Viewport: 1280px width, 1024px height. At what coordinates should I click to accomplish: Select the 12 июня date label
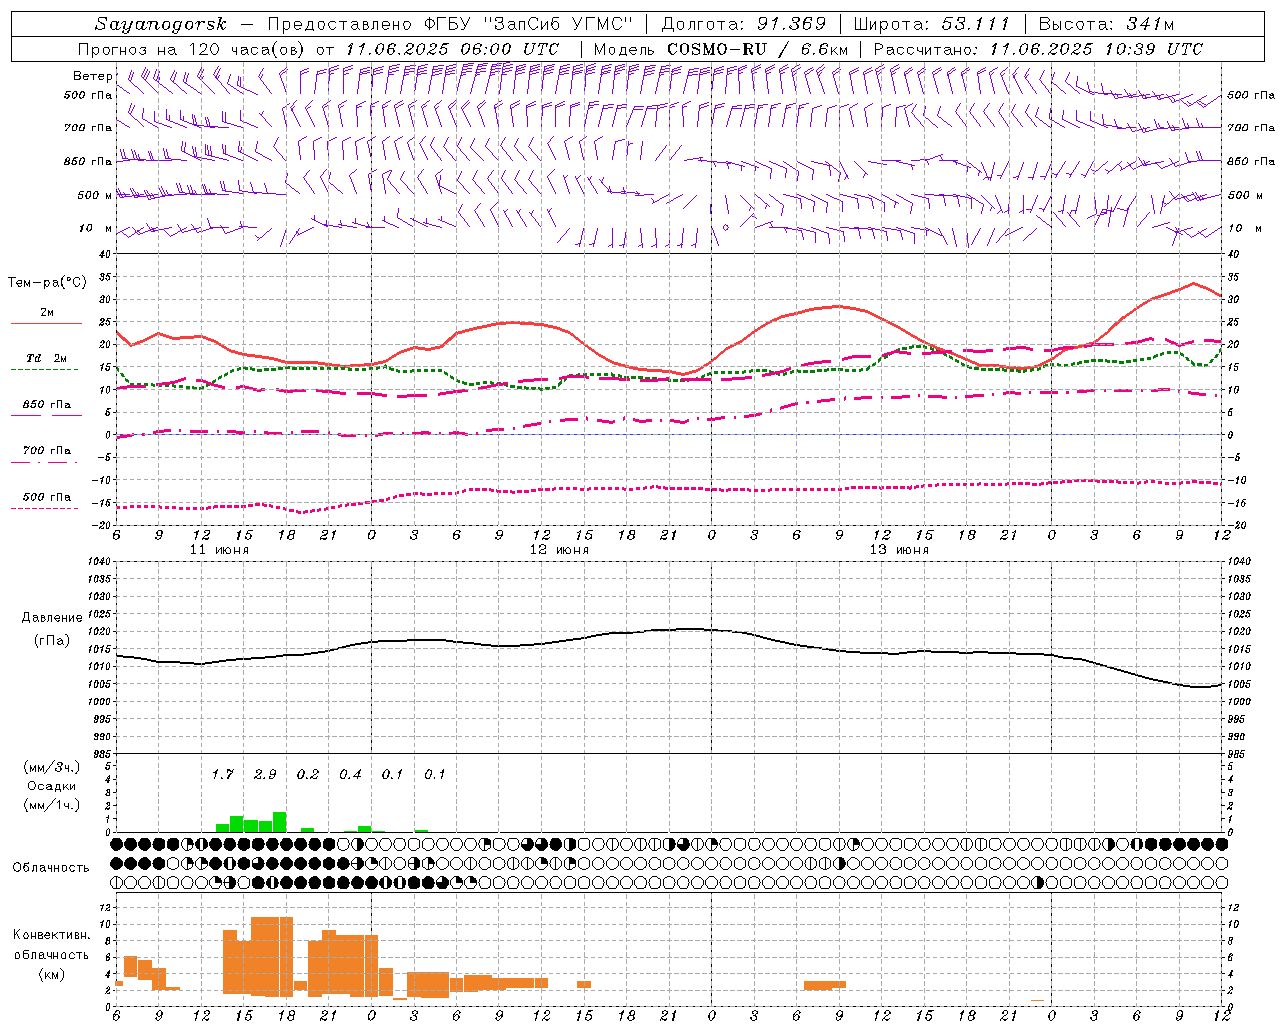coord(559,550)
